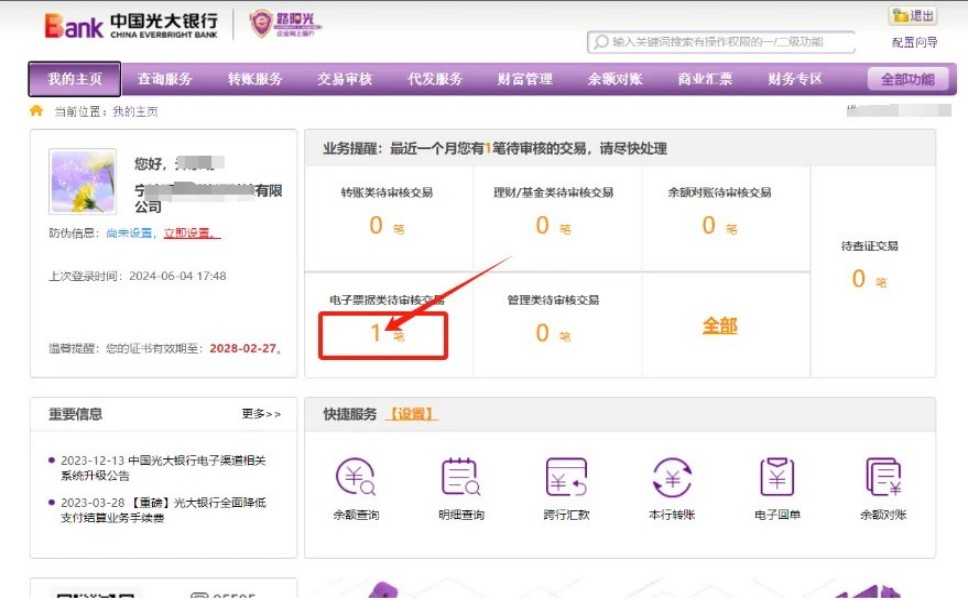Click the 余额查询 balance inquiry icon
Screen dimensions: 968x600
coord(355,478)
